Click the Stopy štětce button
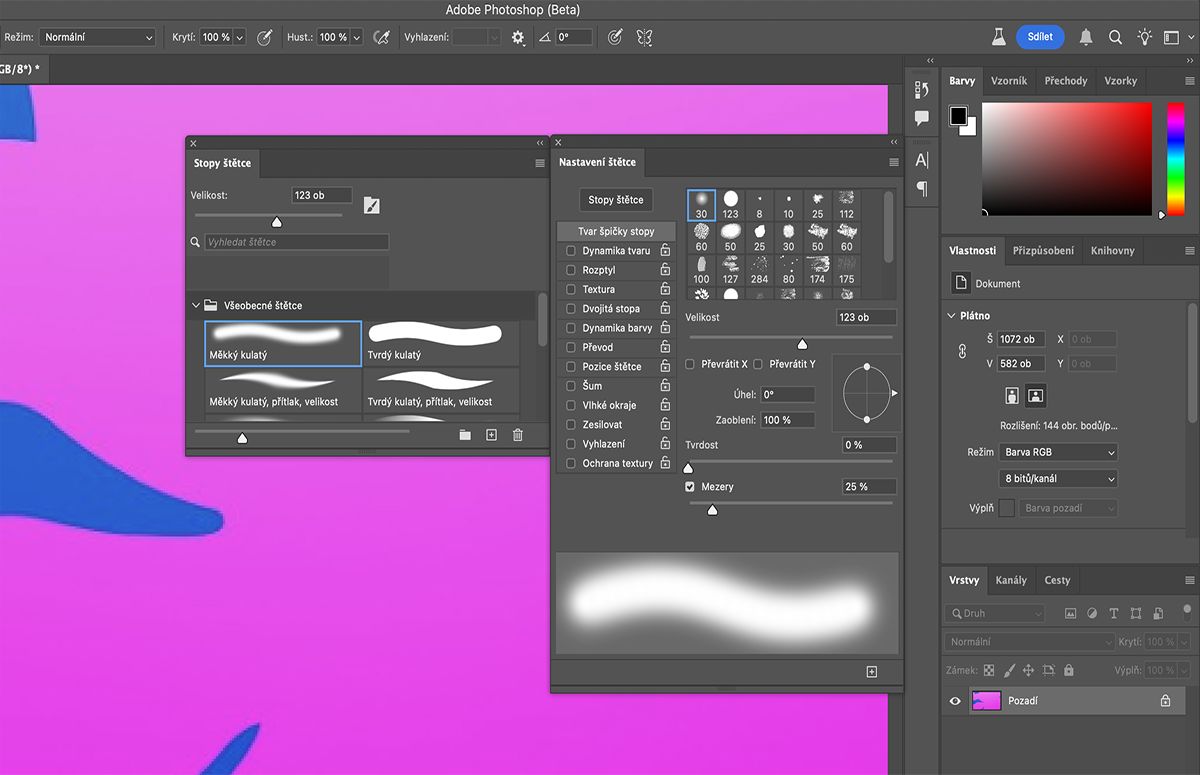 tap(615, 200)
